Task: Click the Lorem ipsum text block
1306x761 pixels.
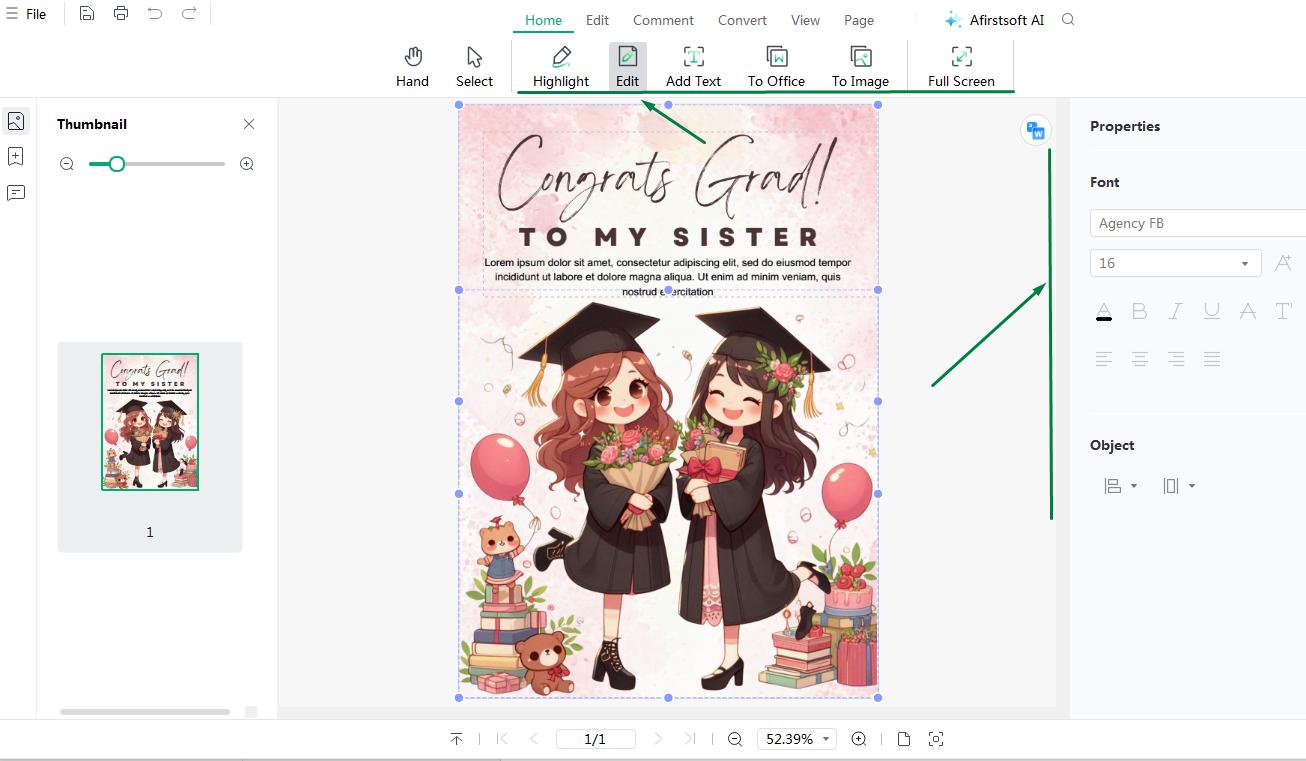Action: pos(668,277)
